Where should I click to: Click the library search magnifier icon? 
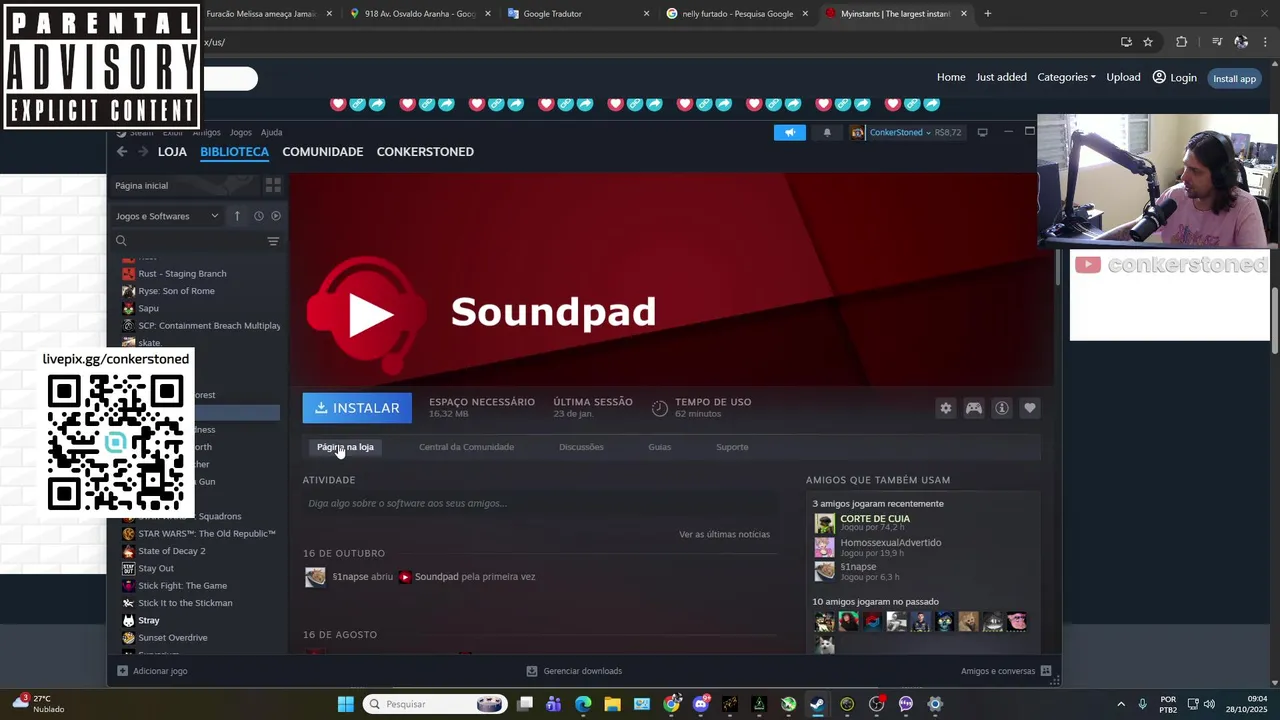click(x=121, y=241)
